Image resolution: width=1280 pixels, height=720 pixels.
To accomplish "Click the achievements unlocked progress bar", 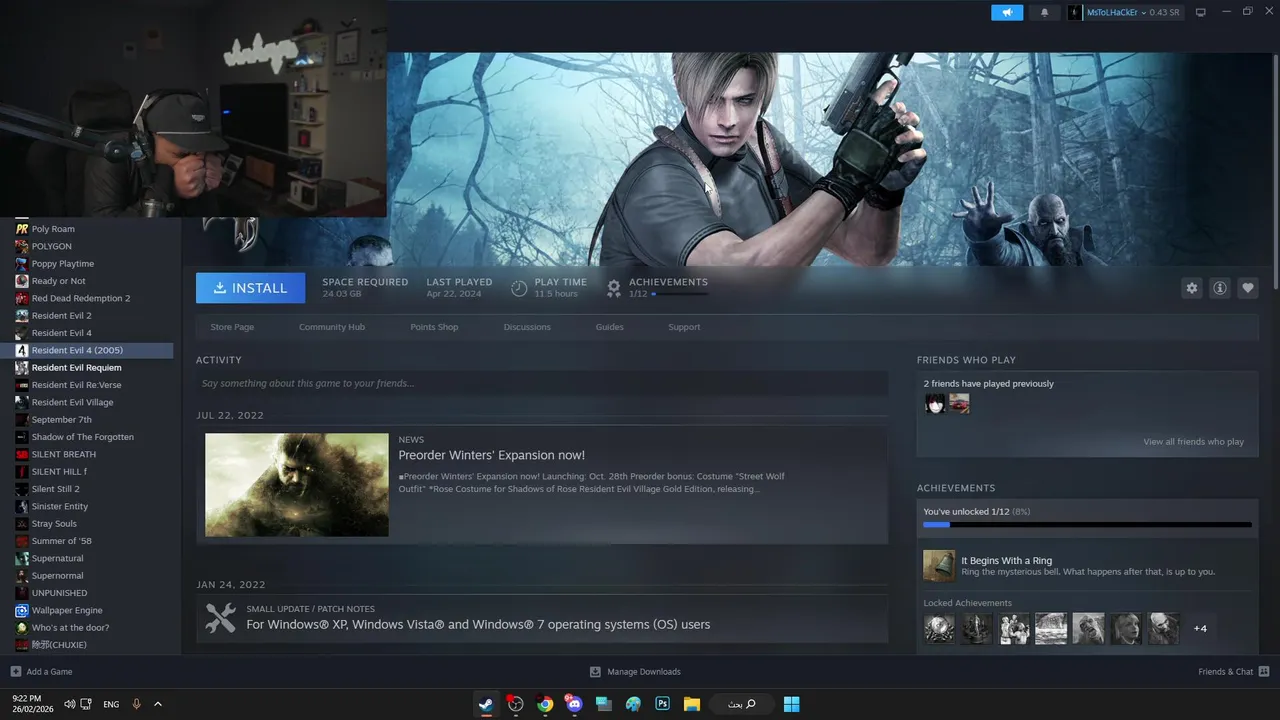I will click(x=1087, y=524).
